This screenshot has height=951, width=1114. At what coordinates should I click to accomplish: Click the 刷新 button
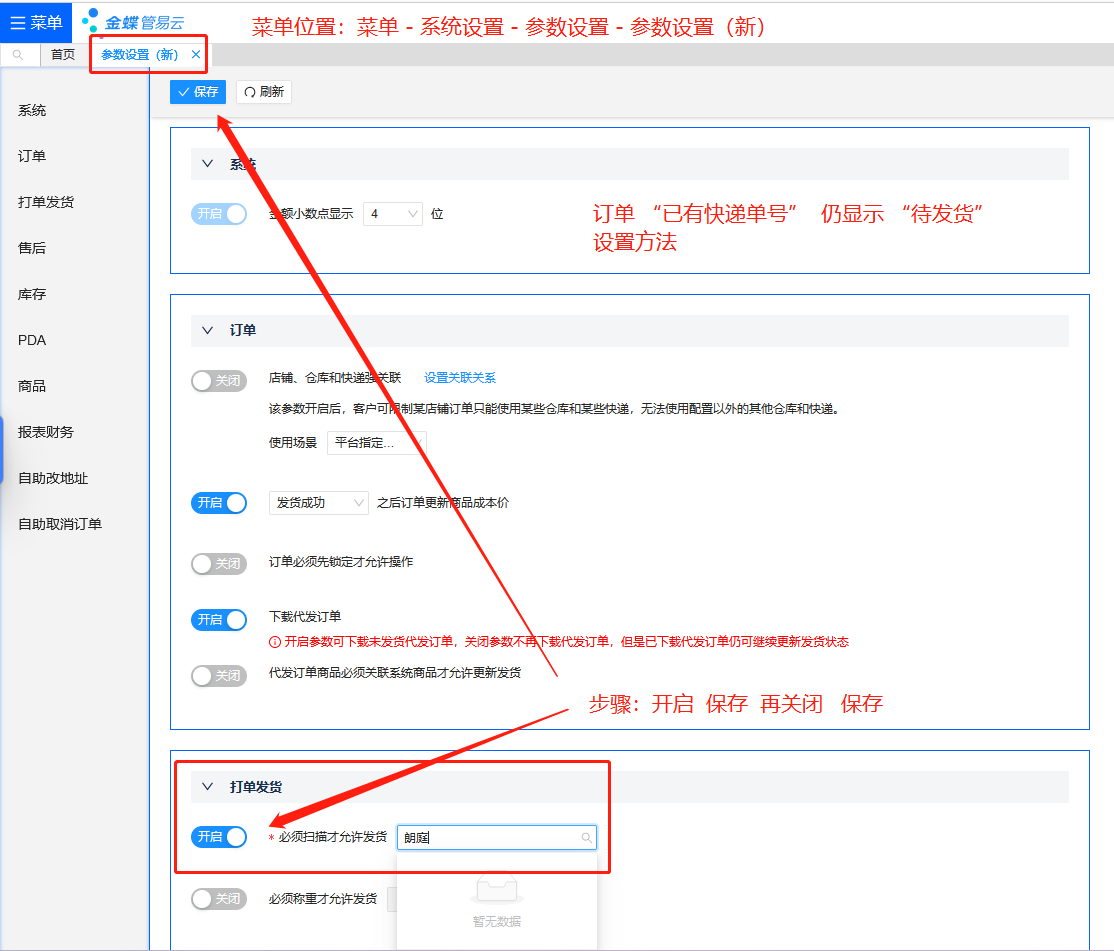(x=264, y=92)
